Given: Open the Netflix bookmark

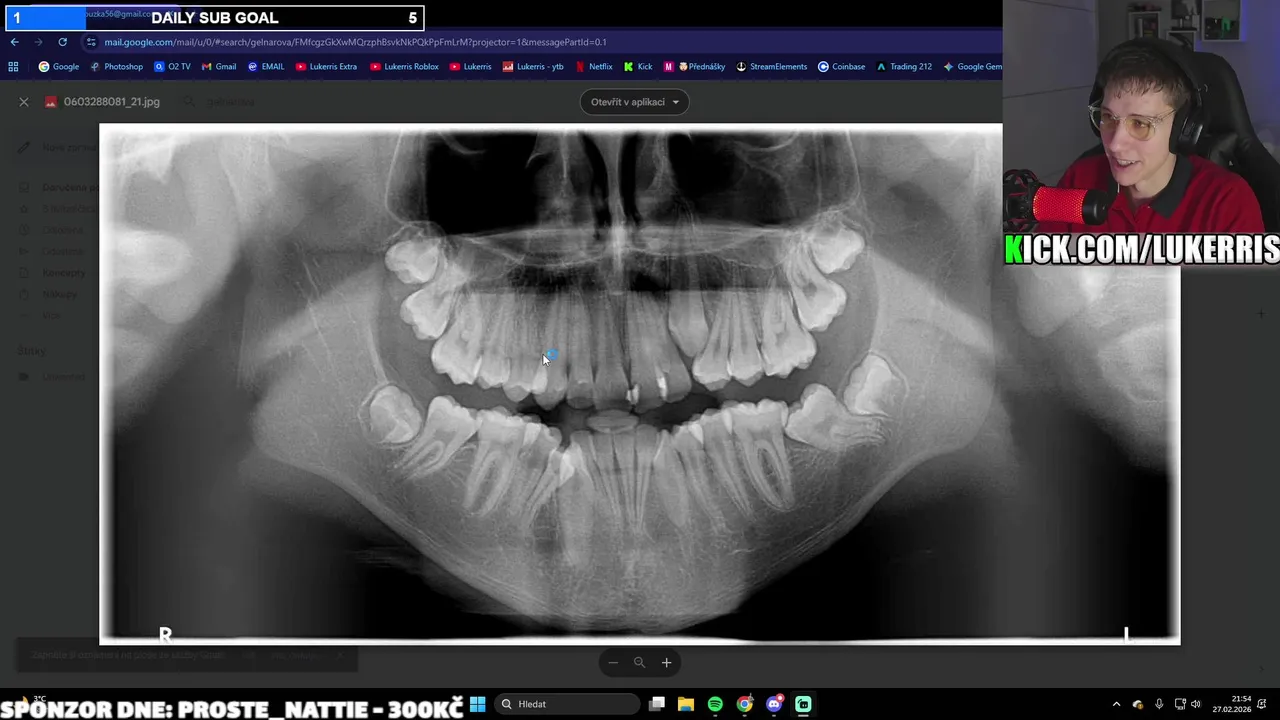Looking at the screenshot, I should 594,67.
